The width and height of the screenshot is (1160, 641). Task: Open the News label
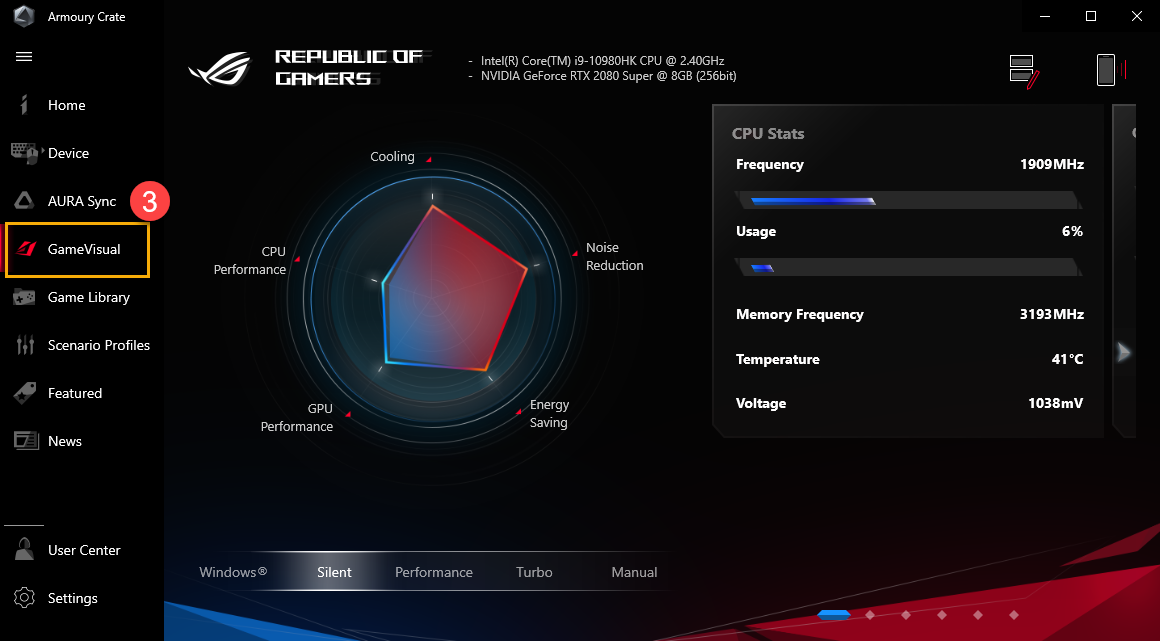click(65, 441)
